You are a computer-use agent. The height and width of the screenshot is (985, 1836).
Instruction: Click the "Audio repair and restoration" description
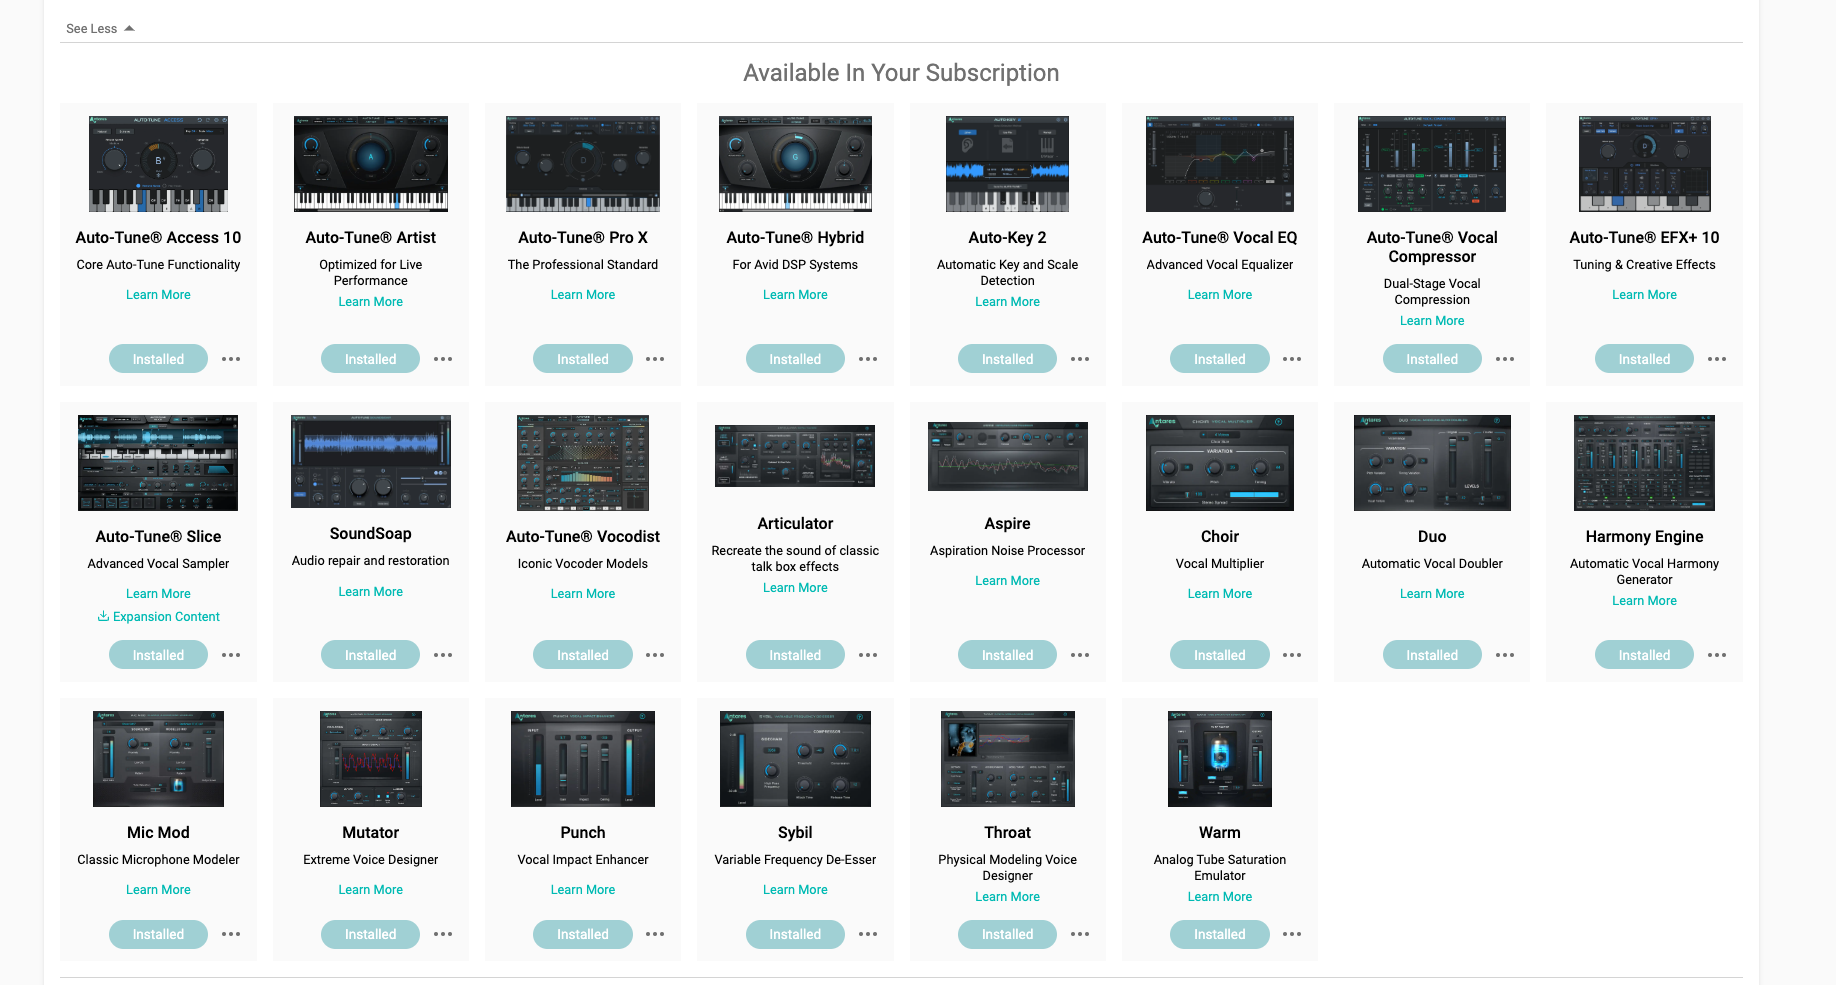tap(370, 561)
